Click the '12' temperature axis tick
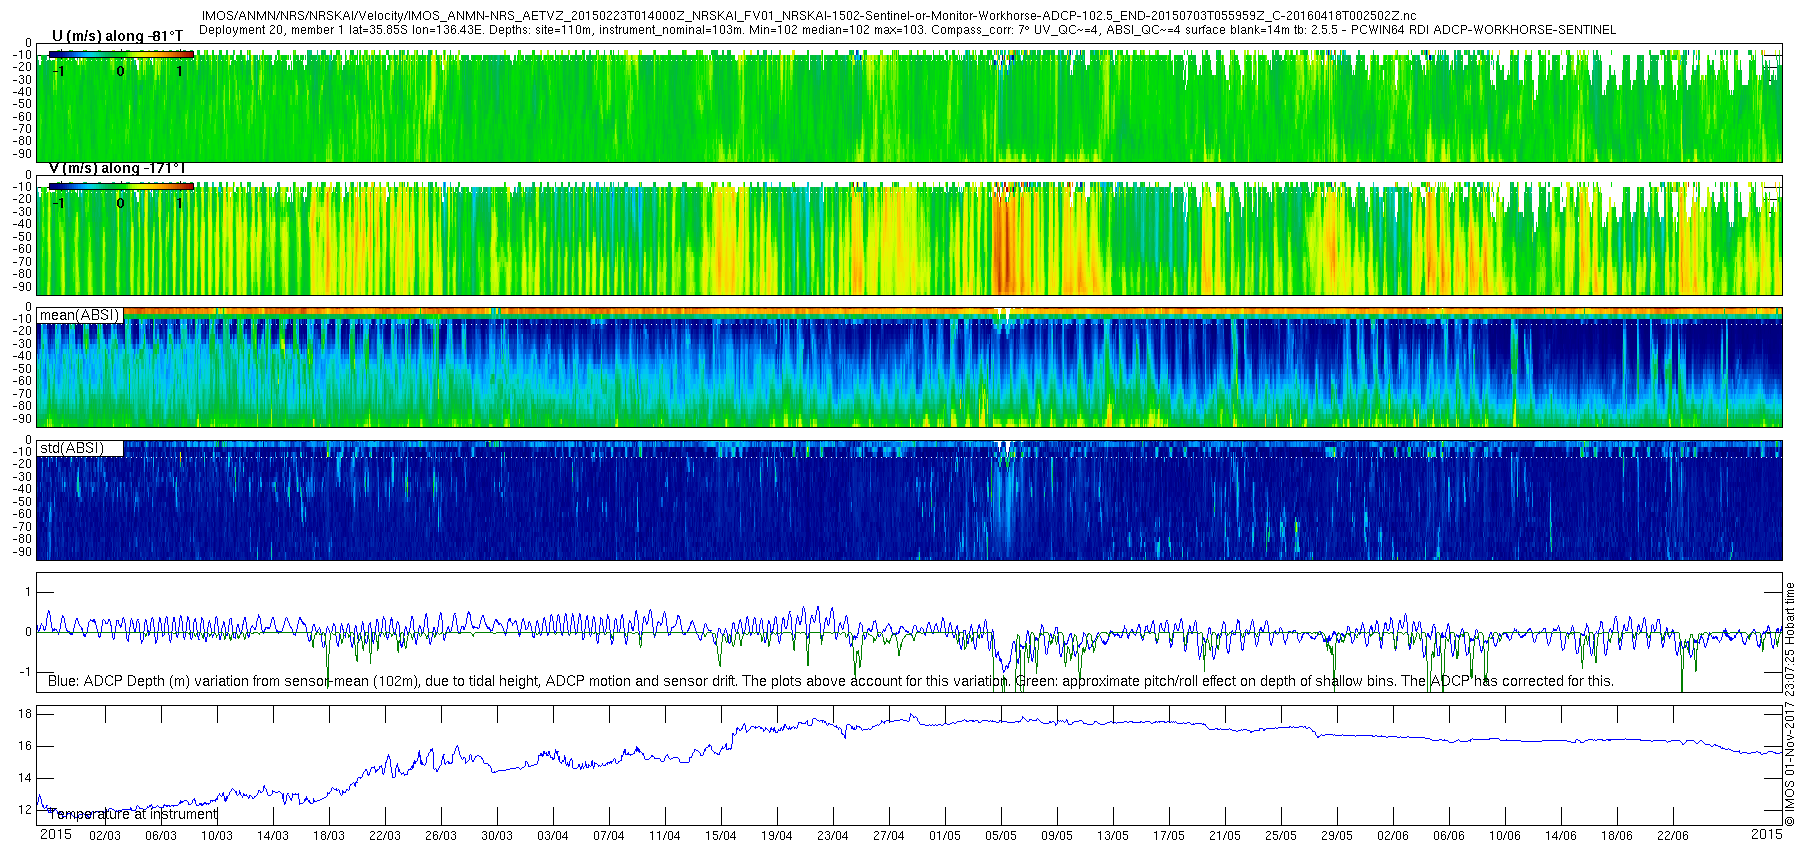Viewport: 1800px width, 850px height. [26, 810]
